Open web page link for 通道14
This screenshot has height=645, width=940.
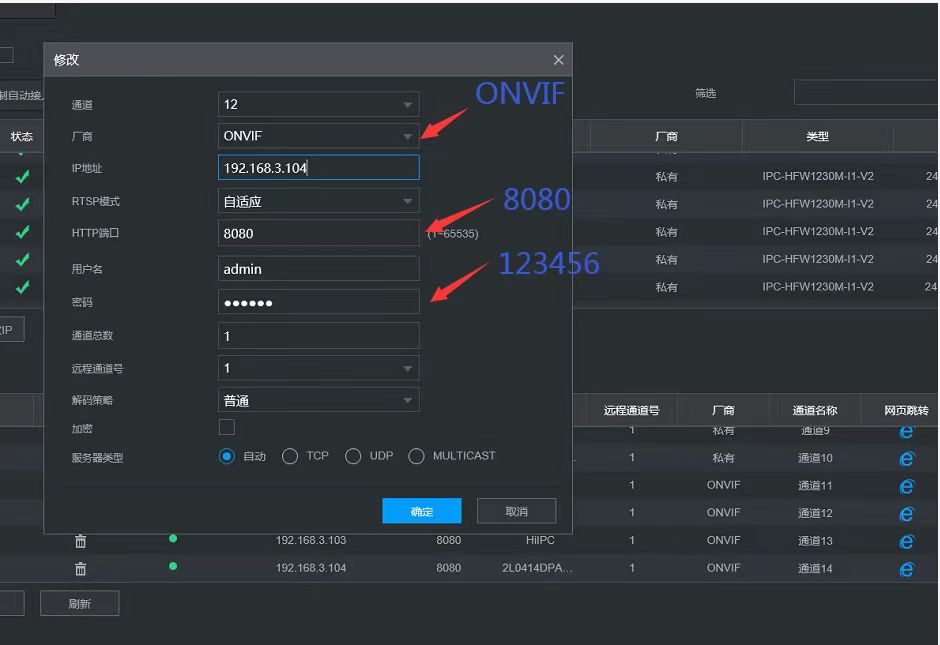[x=906, y=569]
